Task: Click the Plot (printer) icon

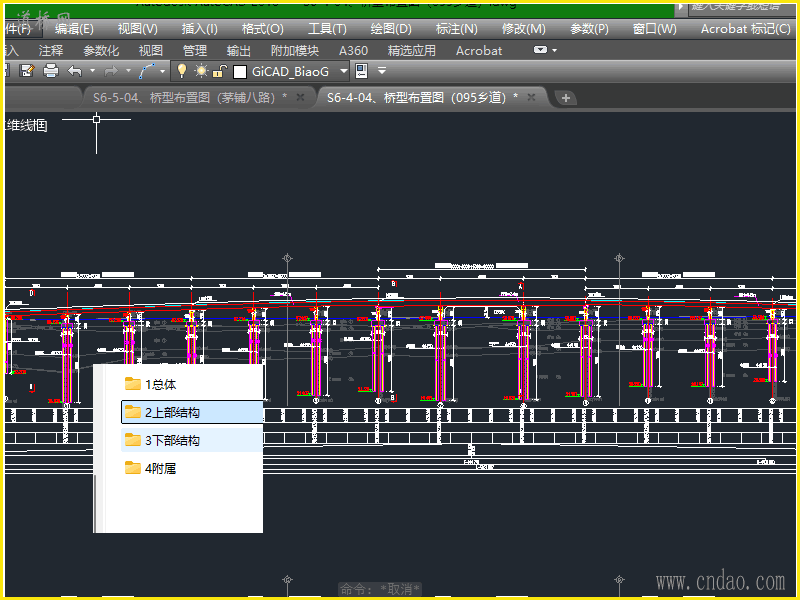Action: 50,71
